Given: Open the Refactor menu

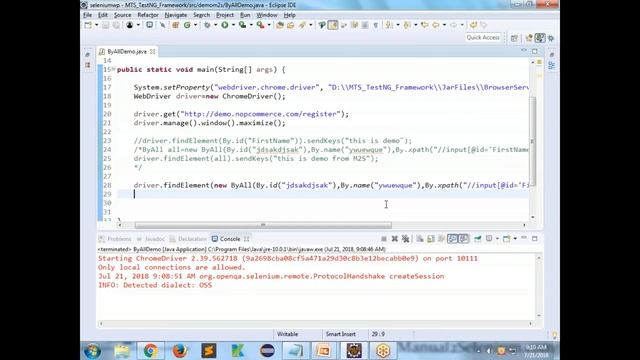Looking at the screenshot, I should 148,15.
